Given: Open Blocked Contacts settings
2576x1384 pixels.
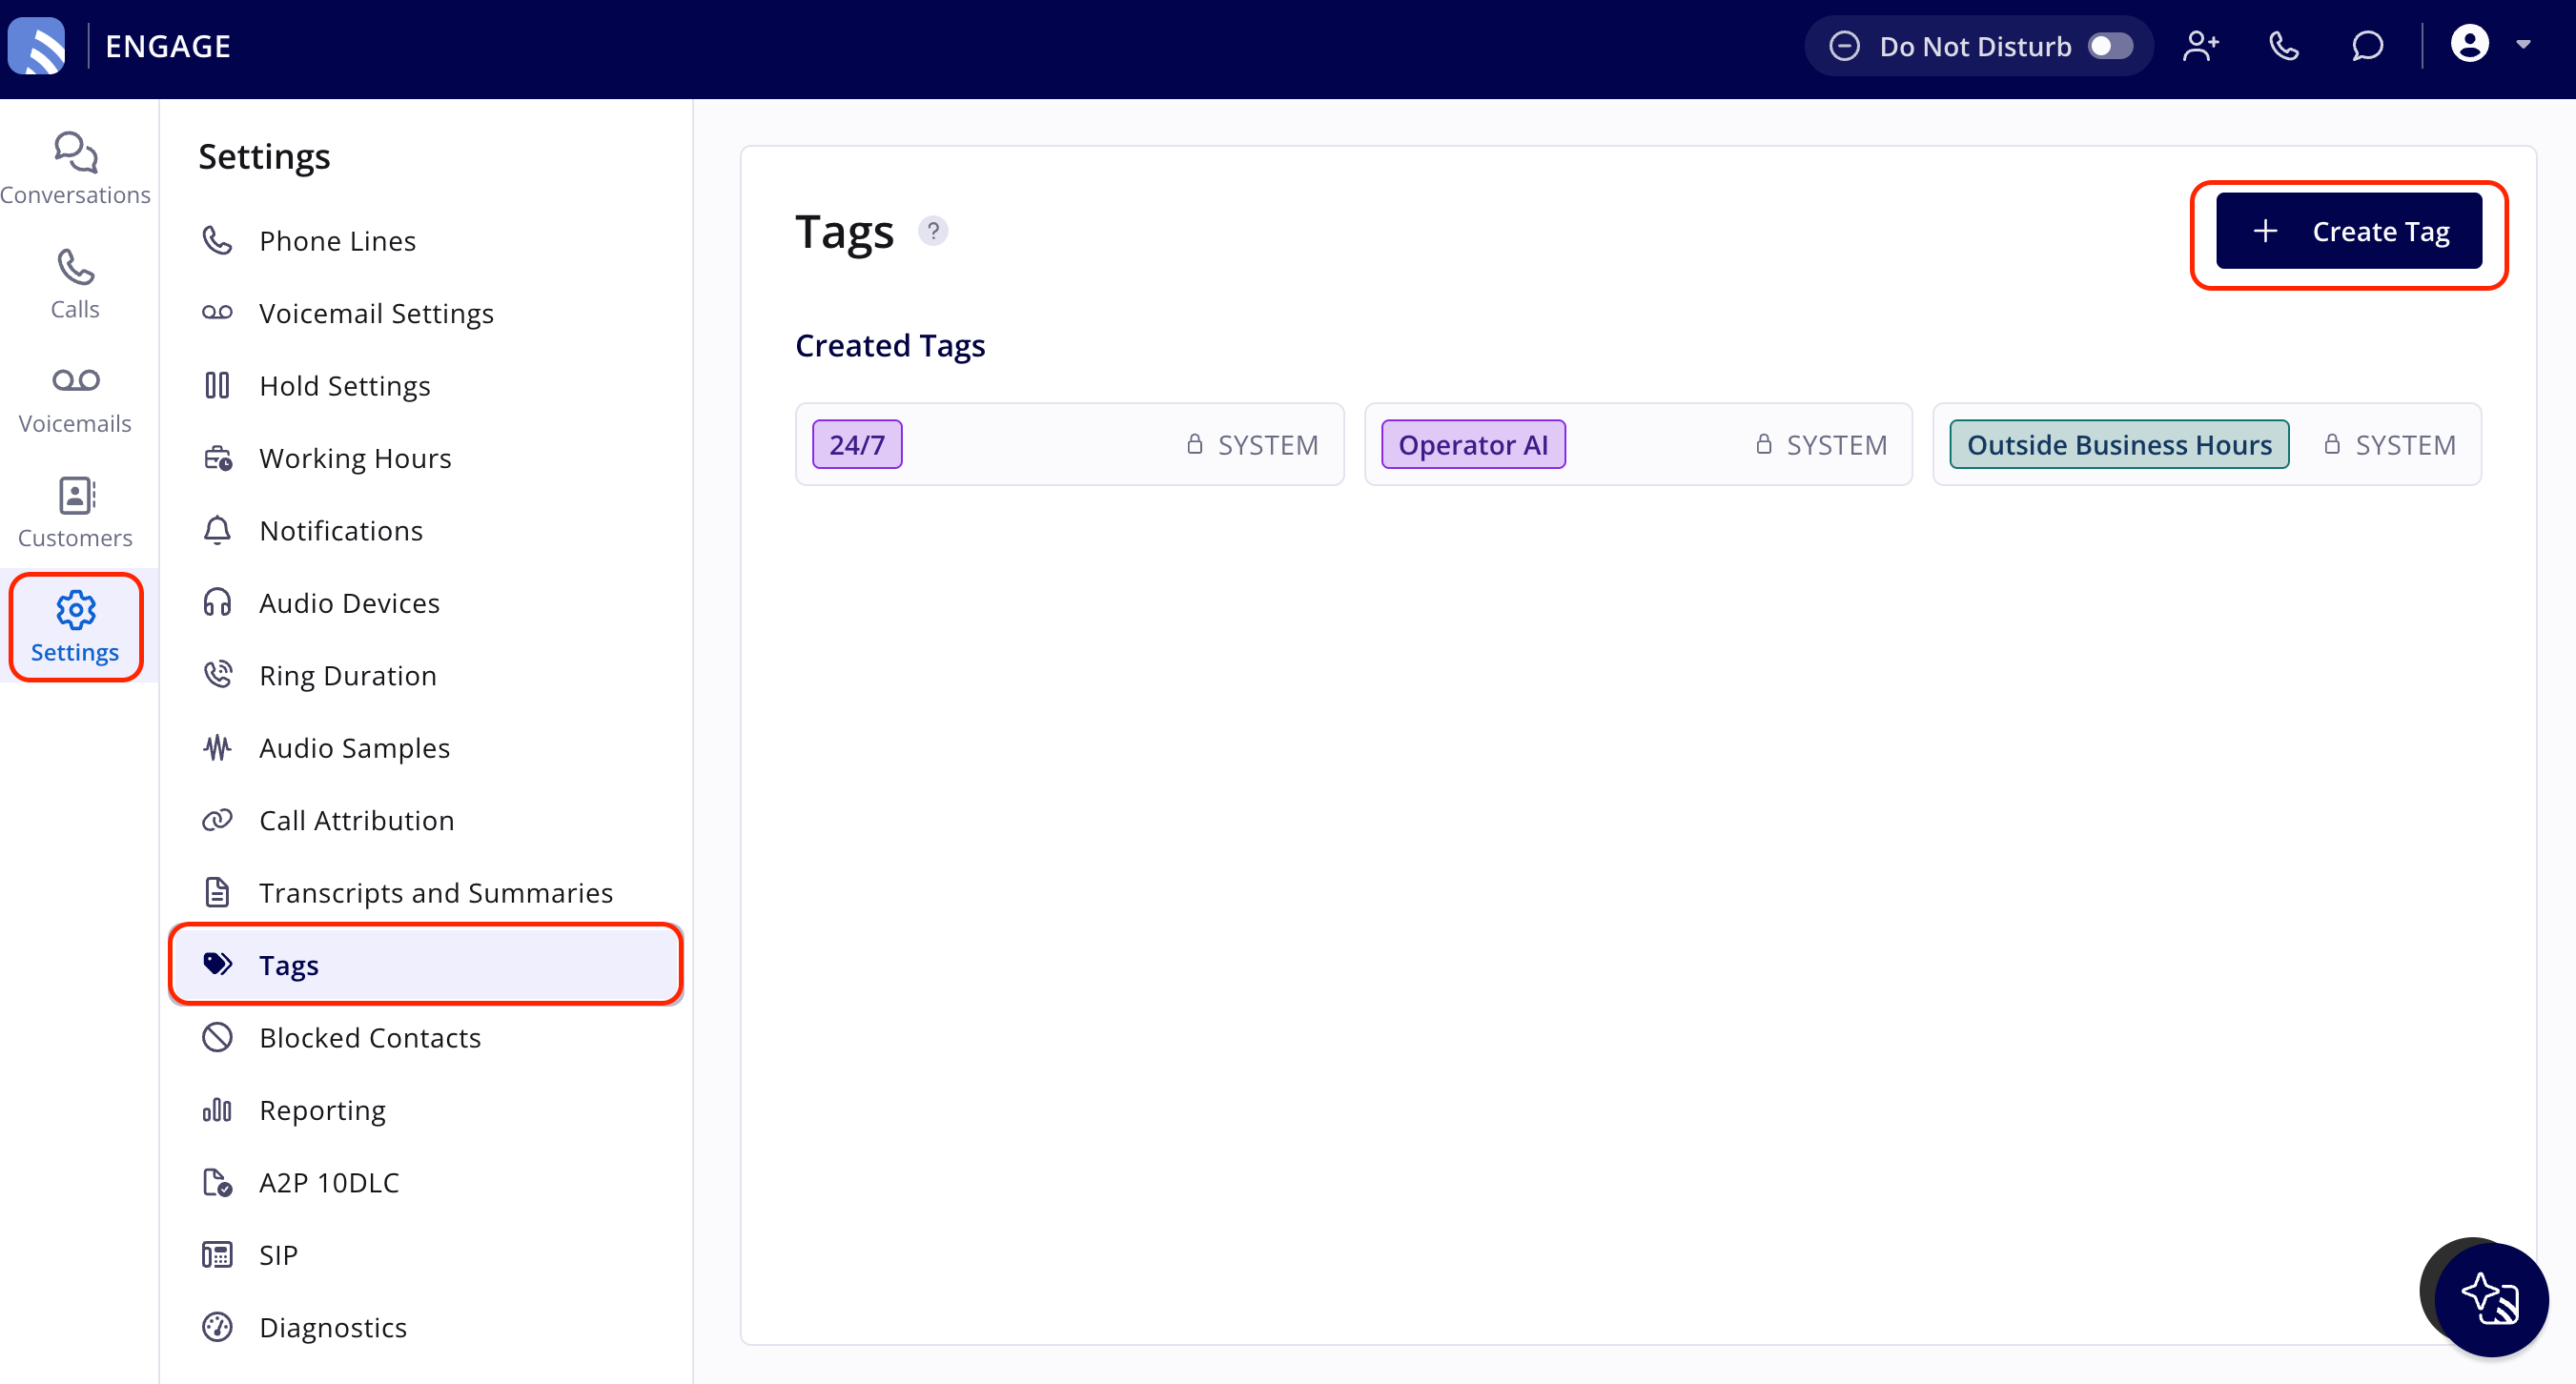Looking at the screenshot, I should point(425,1038).
